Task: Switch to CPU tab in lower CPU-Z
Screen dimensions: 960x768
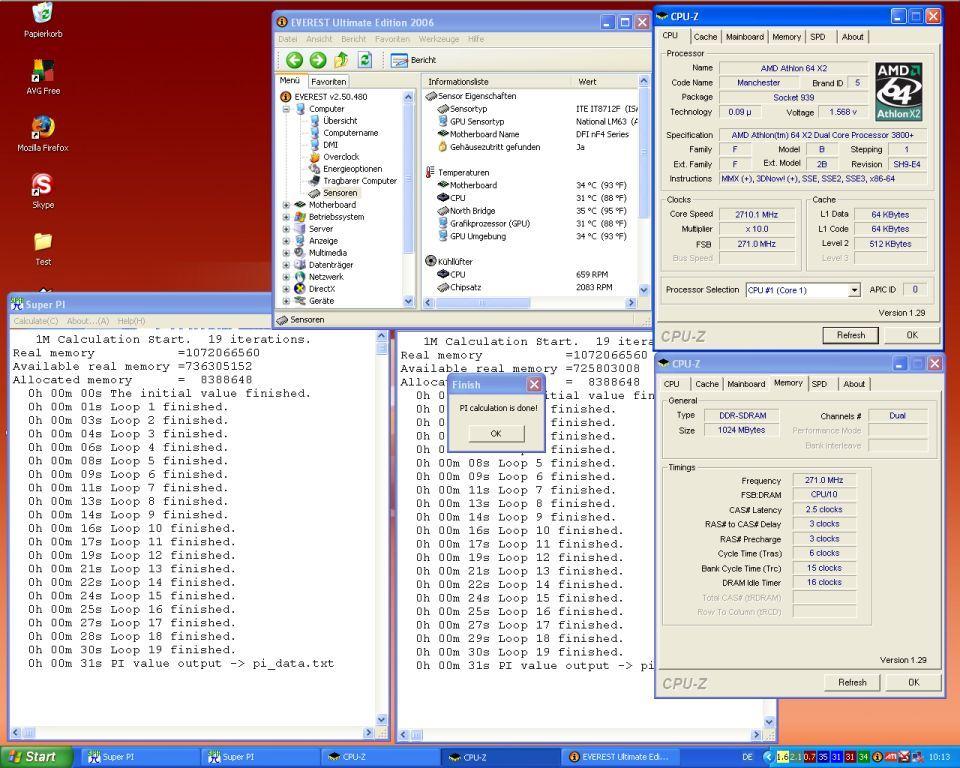Action: click(x=672, y=384)
